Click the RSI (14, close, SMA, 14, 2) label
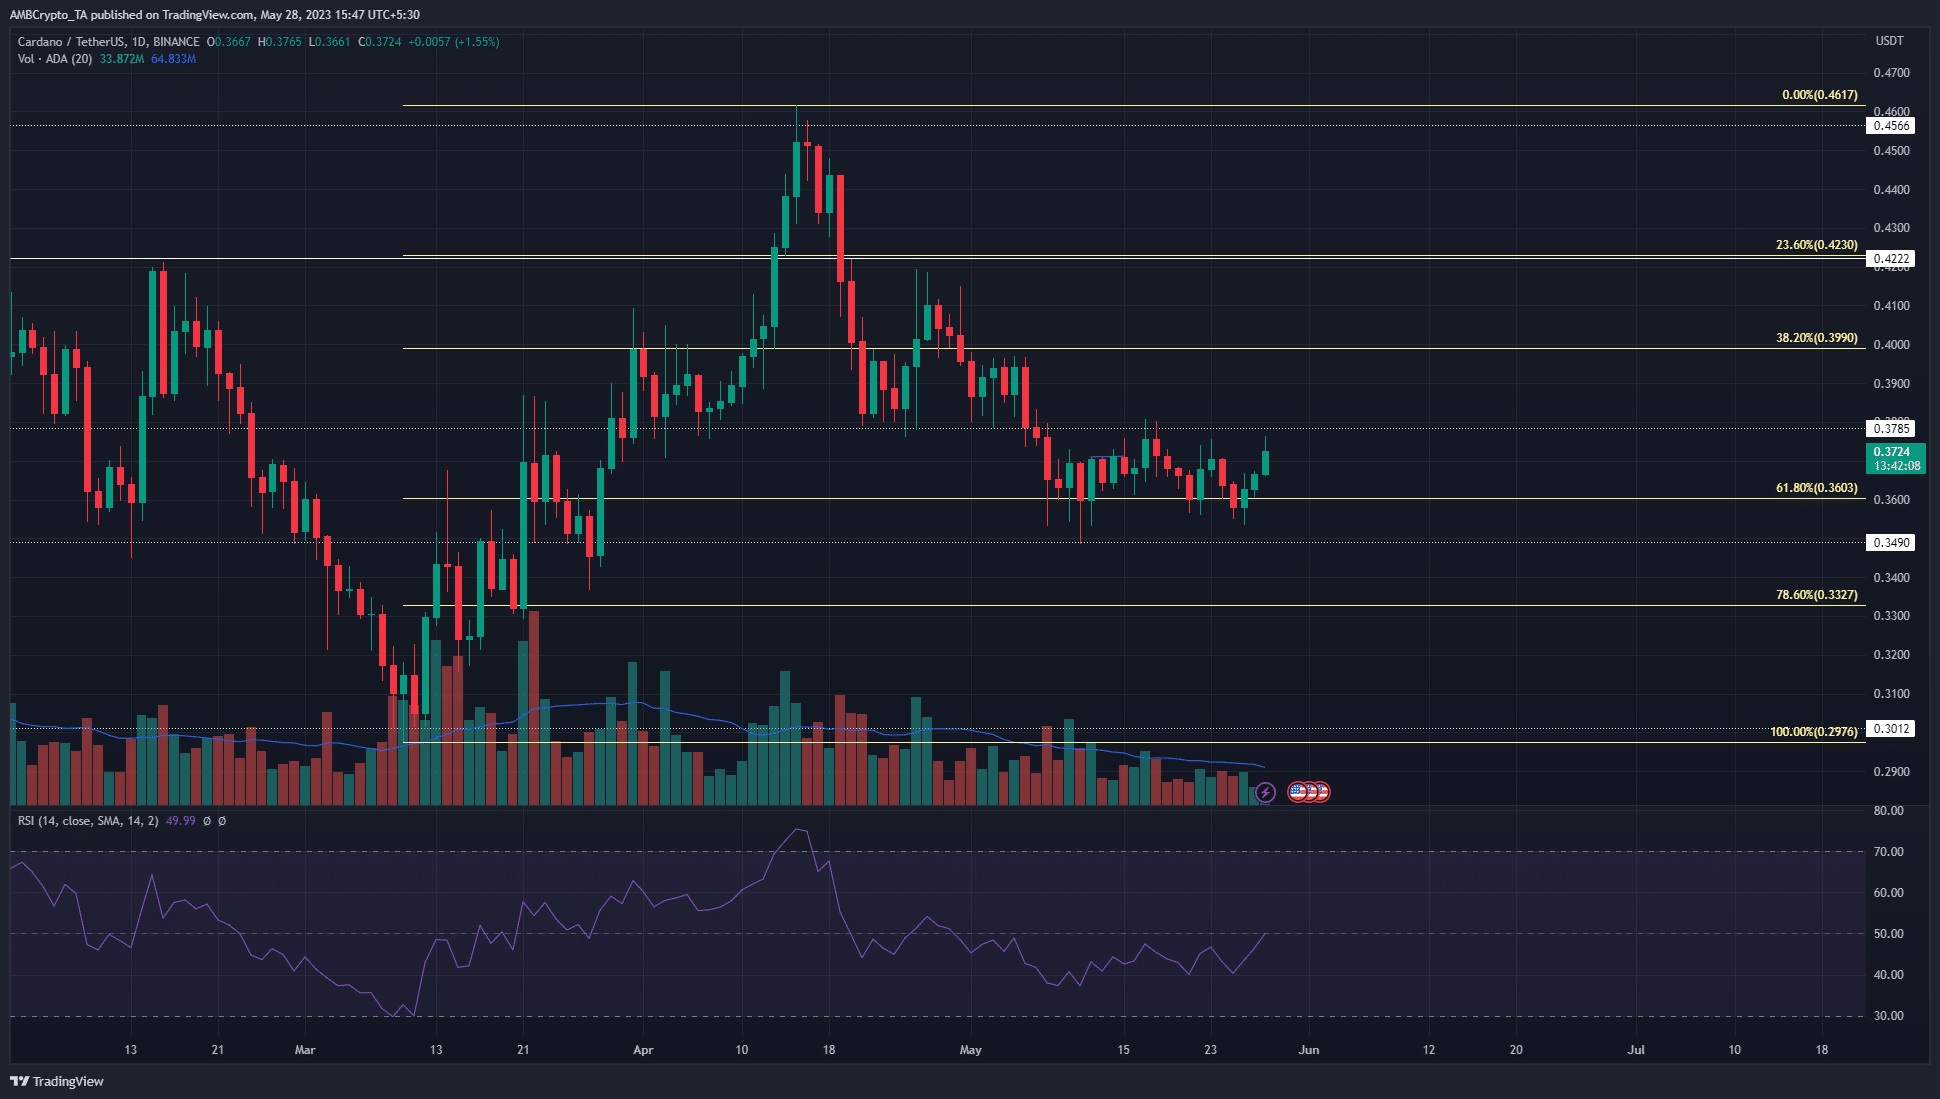This screenshot has height=1099, width=1940. click(x=88, y=821)
